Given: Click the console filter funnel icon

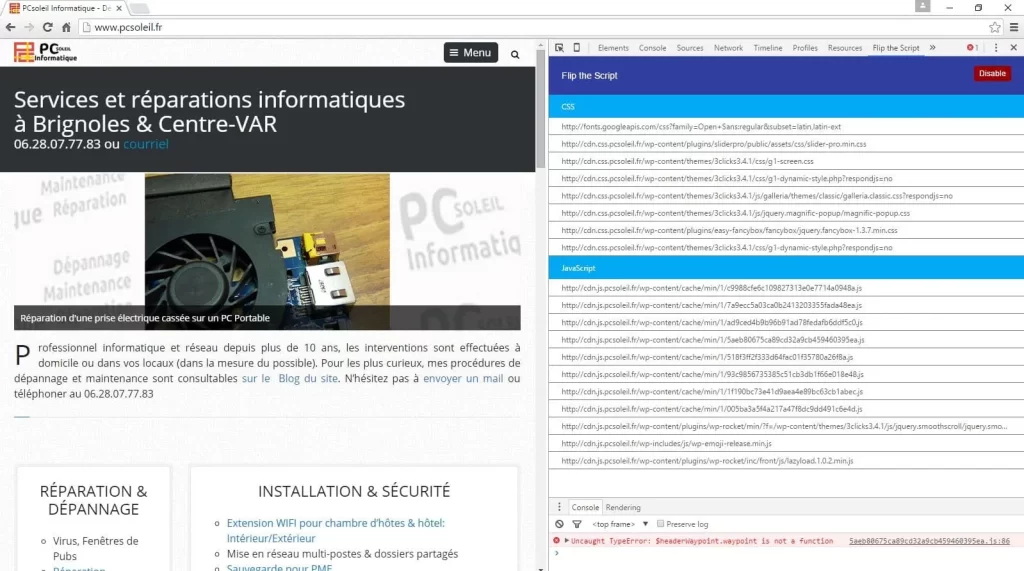Looking at the screenshot, I should (577, 524).
